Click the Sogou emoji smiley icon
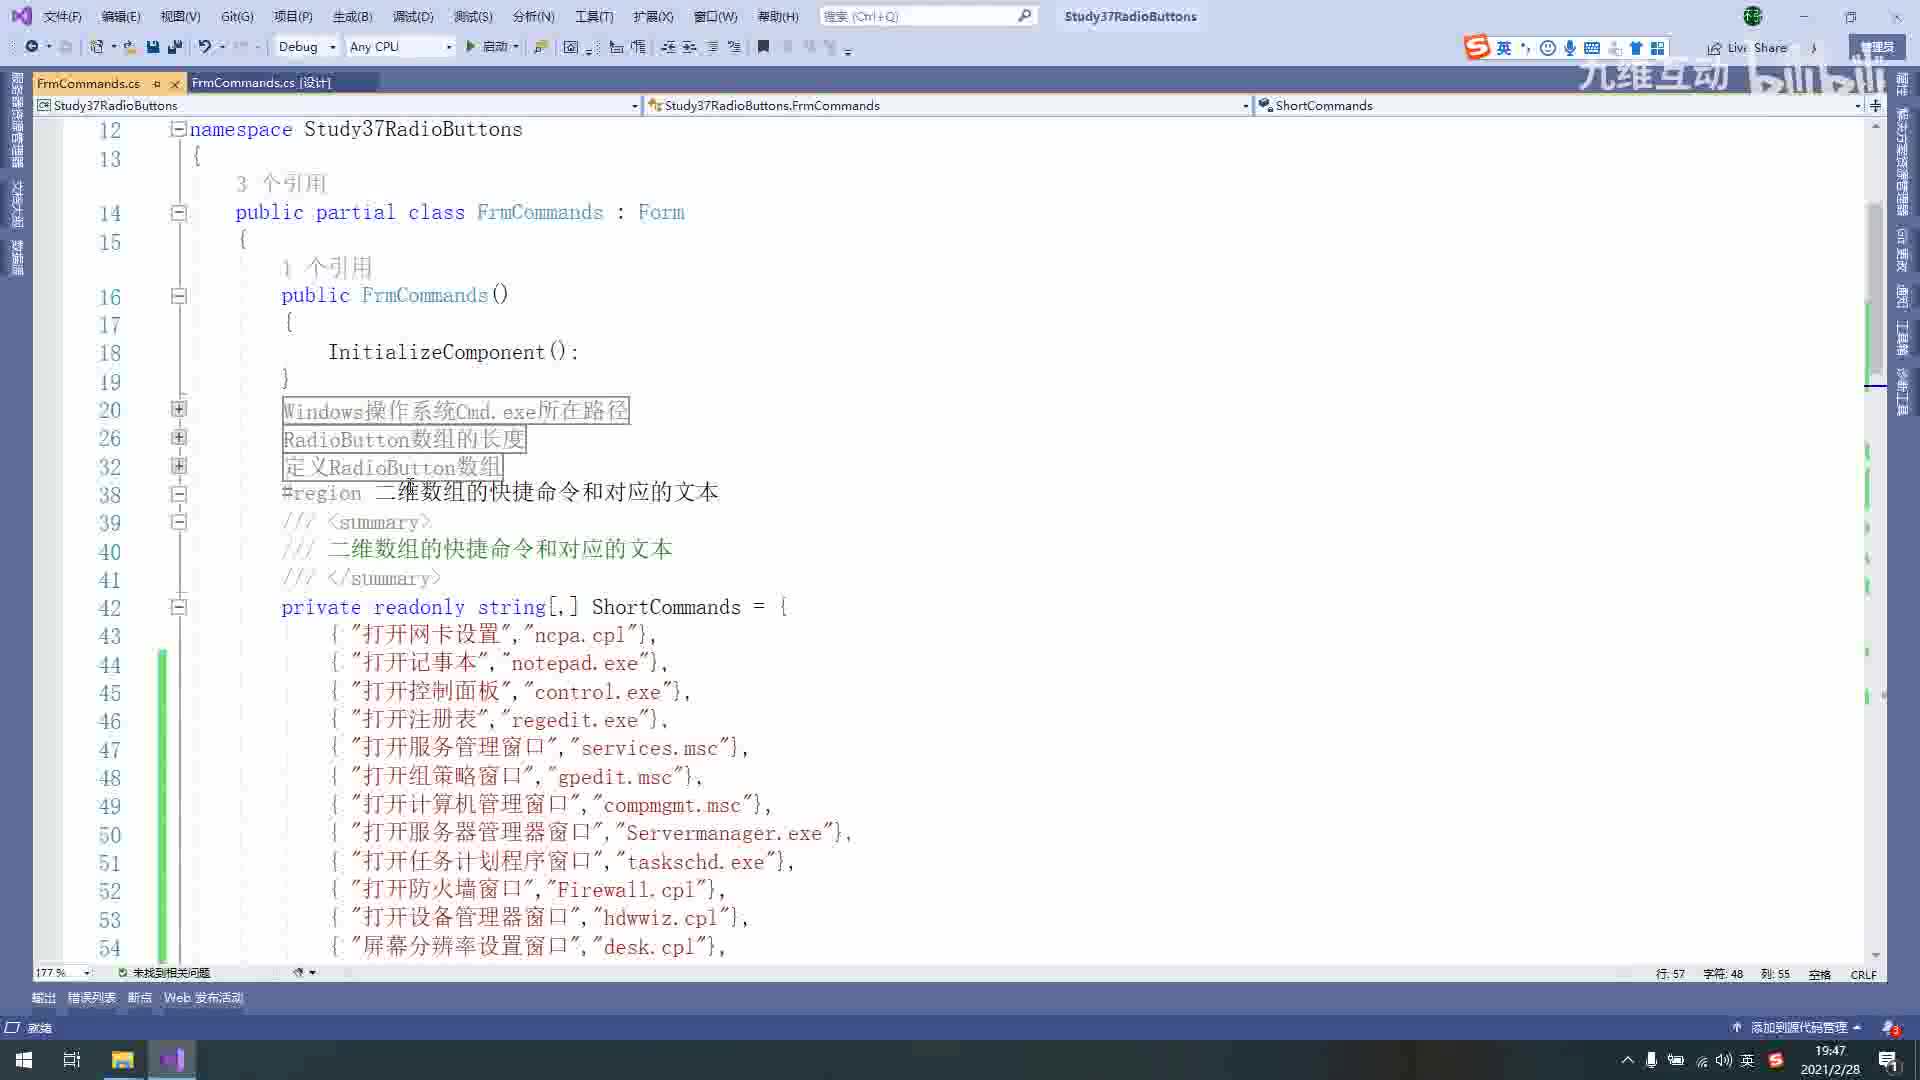Viewport: 1920px width, 1080px height. [1548, 48]
